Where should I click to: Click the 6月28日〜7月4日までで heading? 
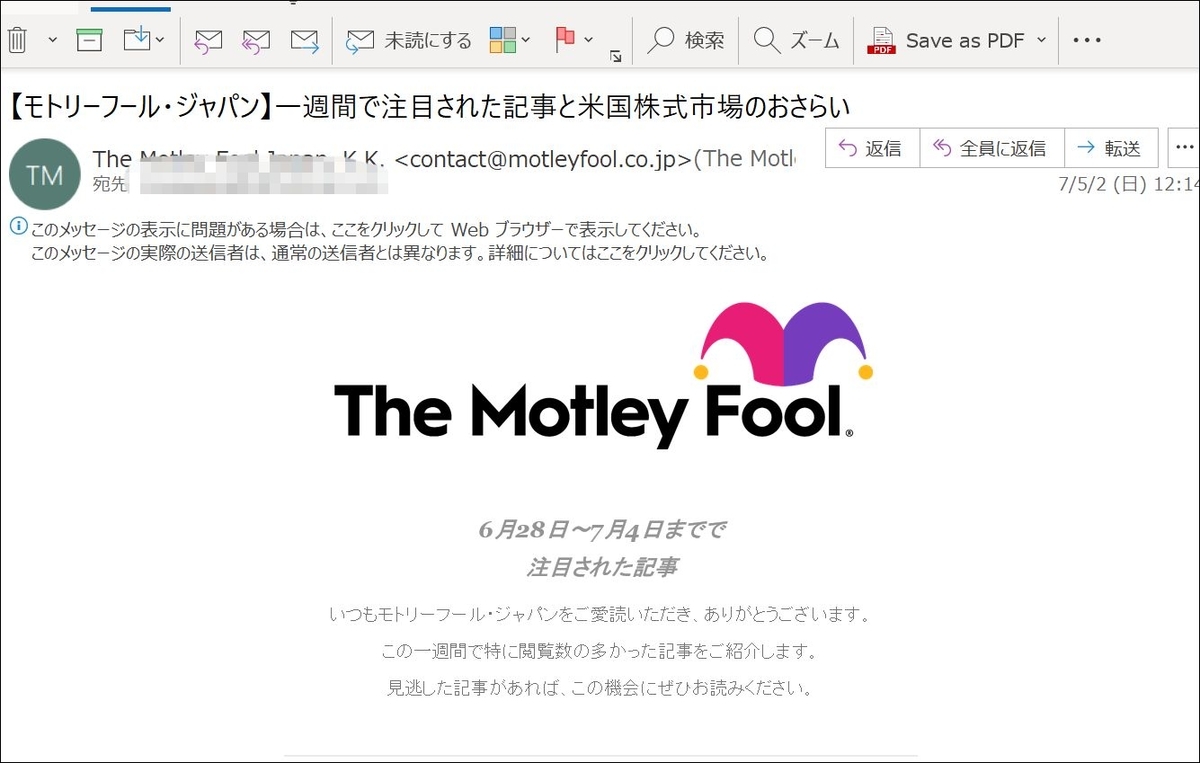click(602, 529)
